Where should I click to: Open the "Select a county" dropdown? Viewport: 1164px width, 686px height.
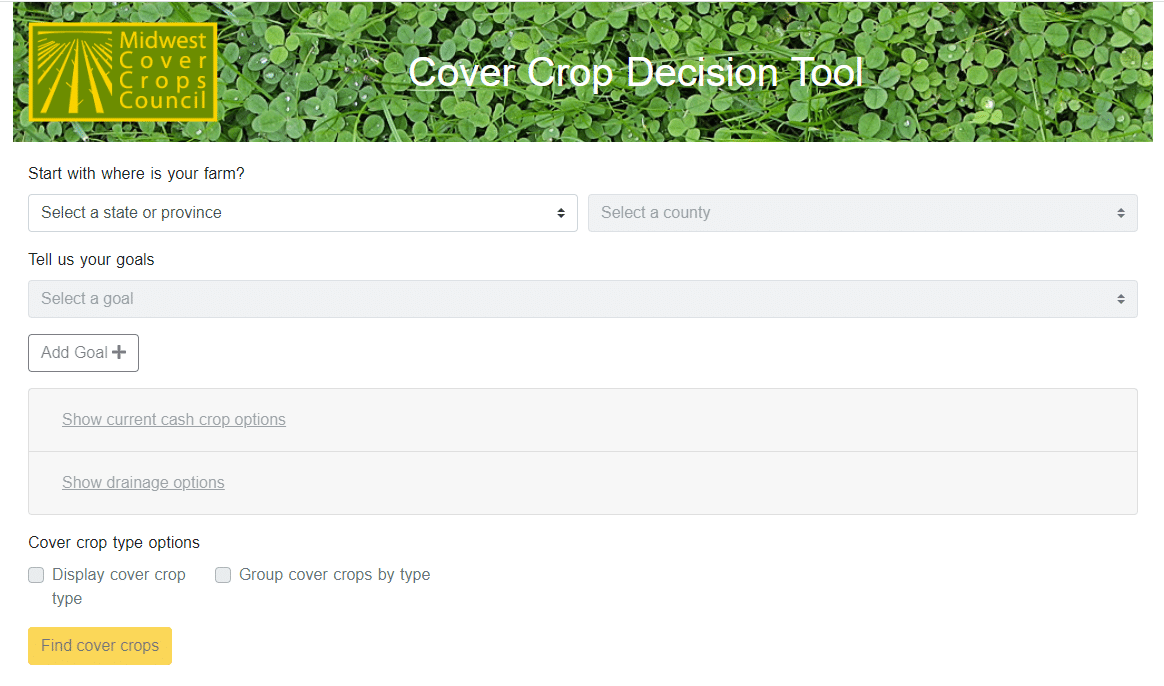pyautogui.click(x=862, y=213)
